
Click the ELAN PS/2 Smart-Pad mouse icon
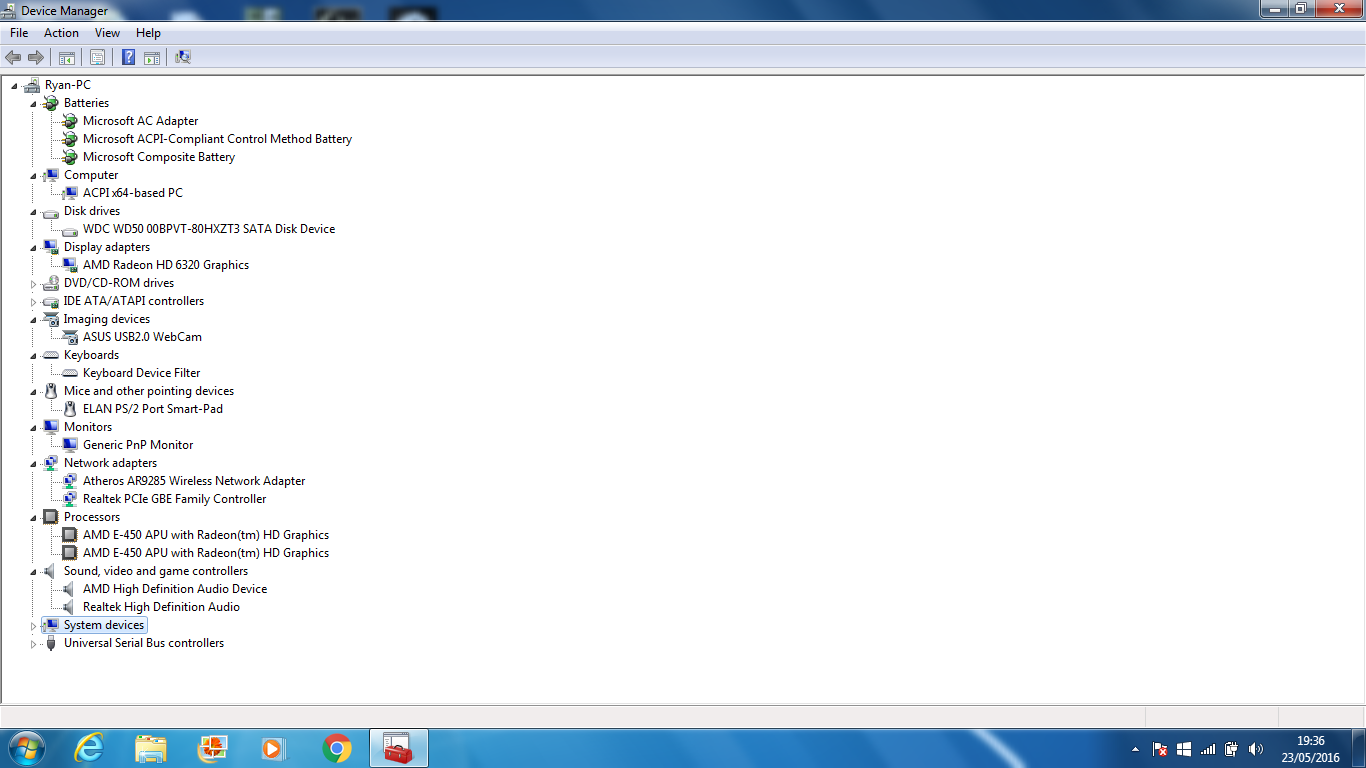point(69,409)
